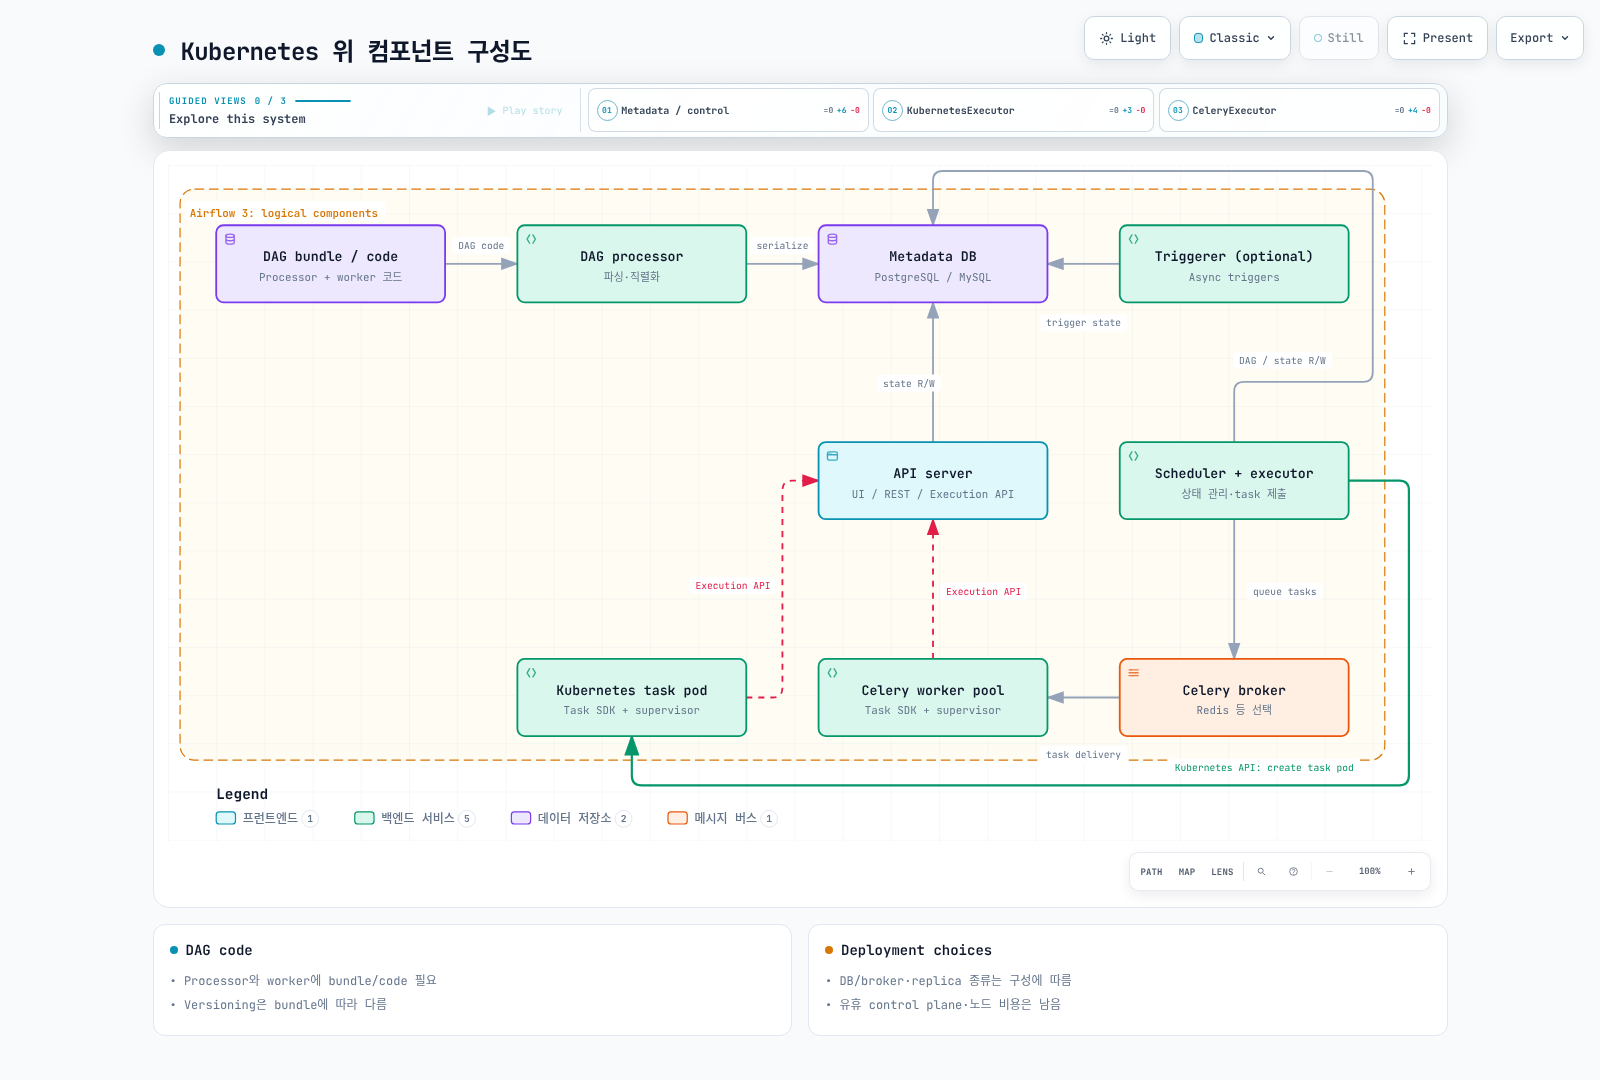Select MAP mode in diagram toolbar

(1187, 872)
